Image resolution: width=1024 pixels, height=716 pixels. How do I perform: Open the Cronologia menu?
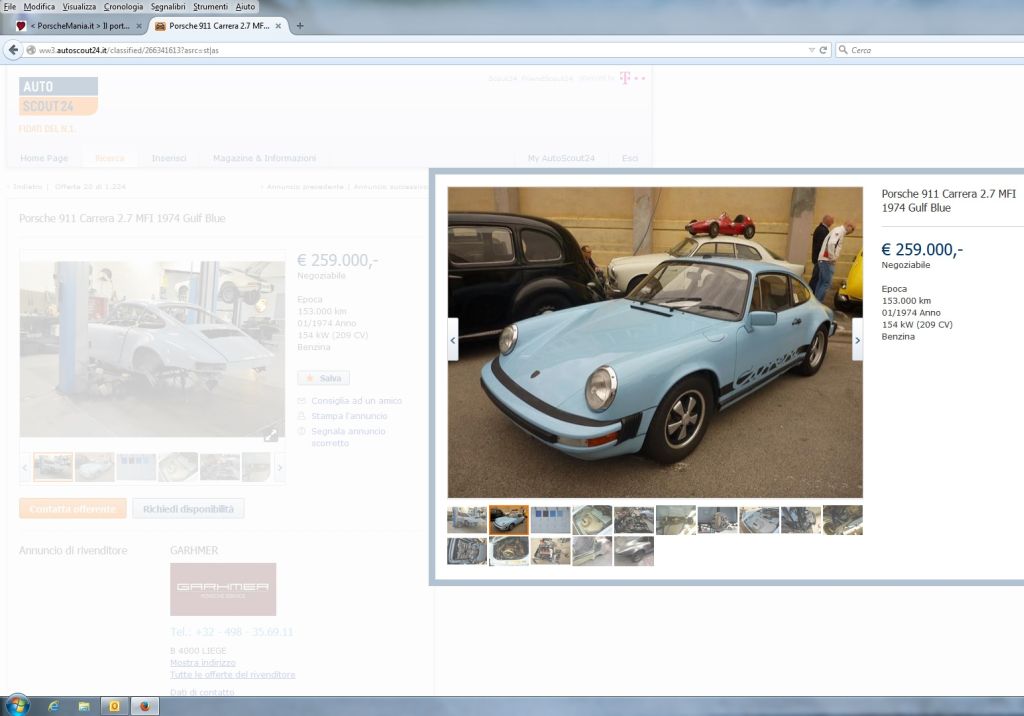(x=123, y=7)
